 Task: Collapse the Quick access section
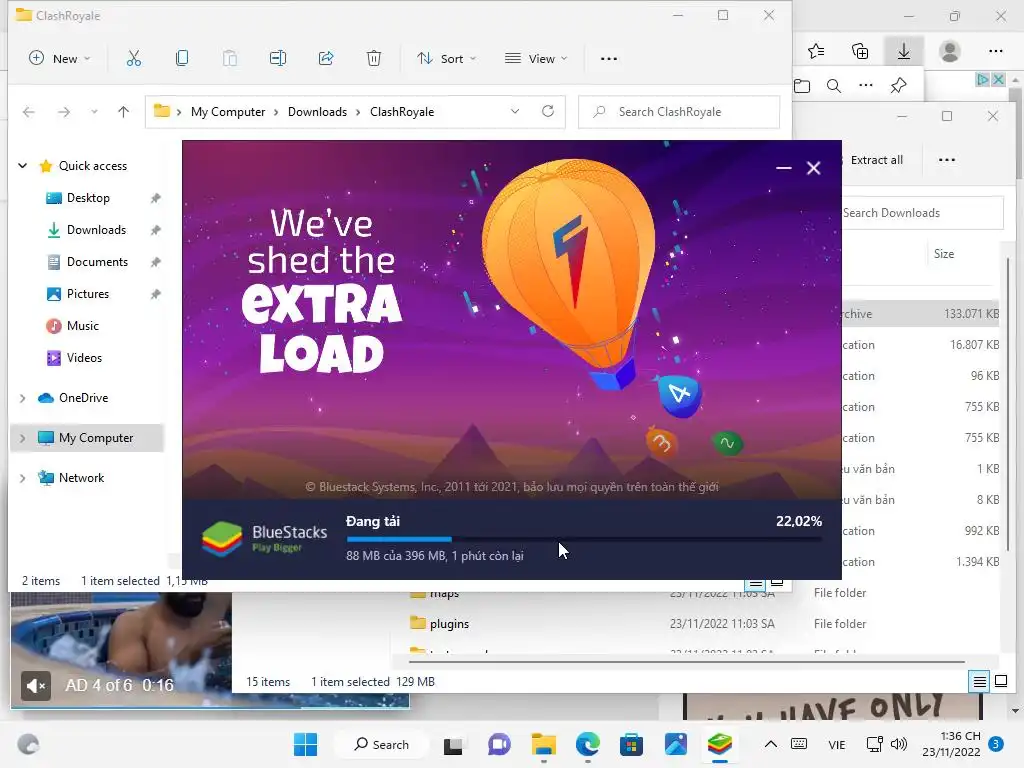pyautogui.click(x=23, y=166)
